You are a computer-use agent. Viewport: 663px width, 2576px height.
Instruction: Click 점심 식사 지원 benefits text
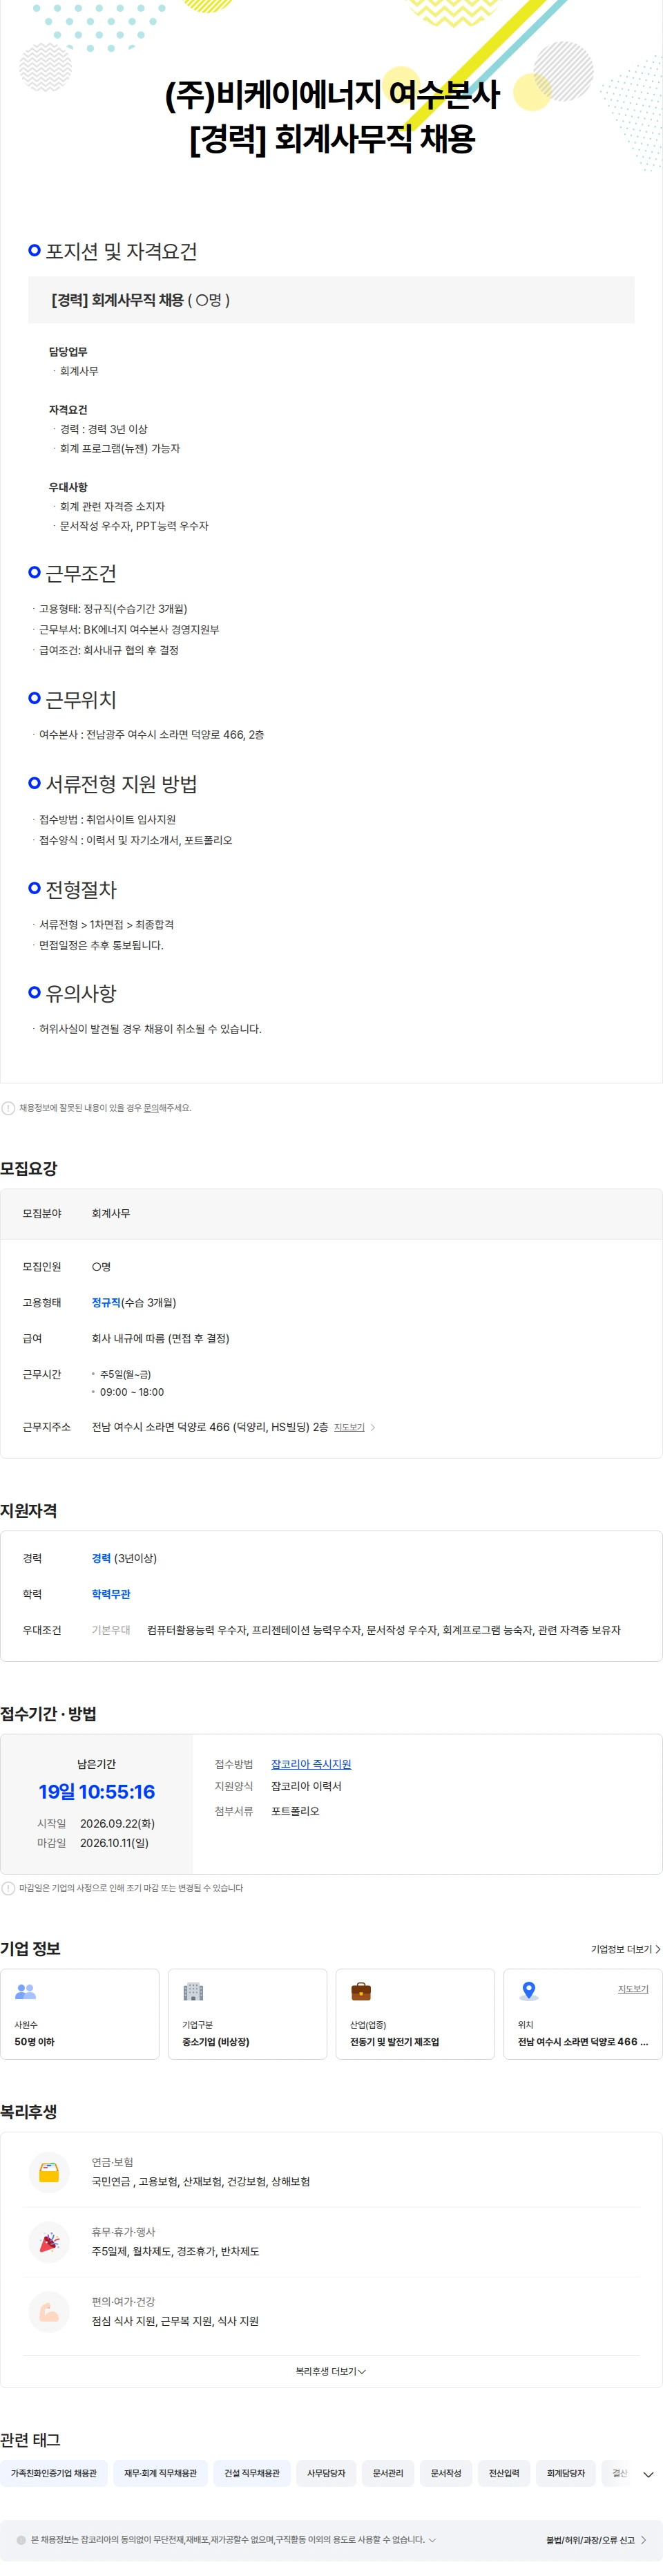click(175, 2321)
